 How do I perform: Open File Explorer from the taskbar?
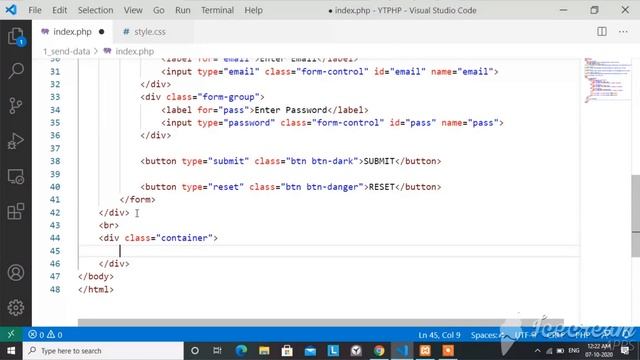pyautogui.click(x=264, y=351)
